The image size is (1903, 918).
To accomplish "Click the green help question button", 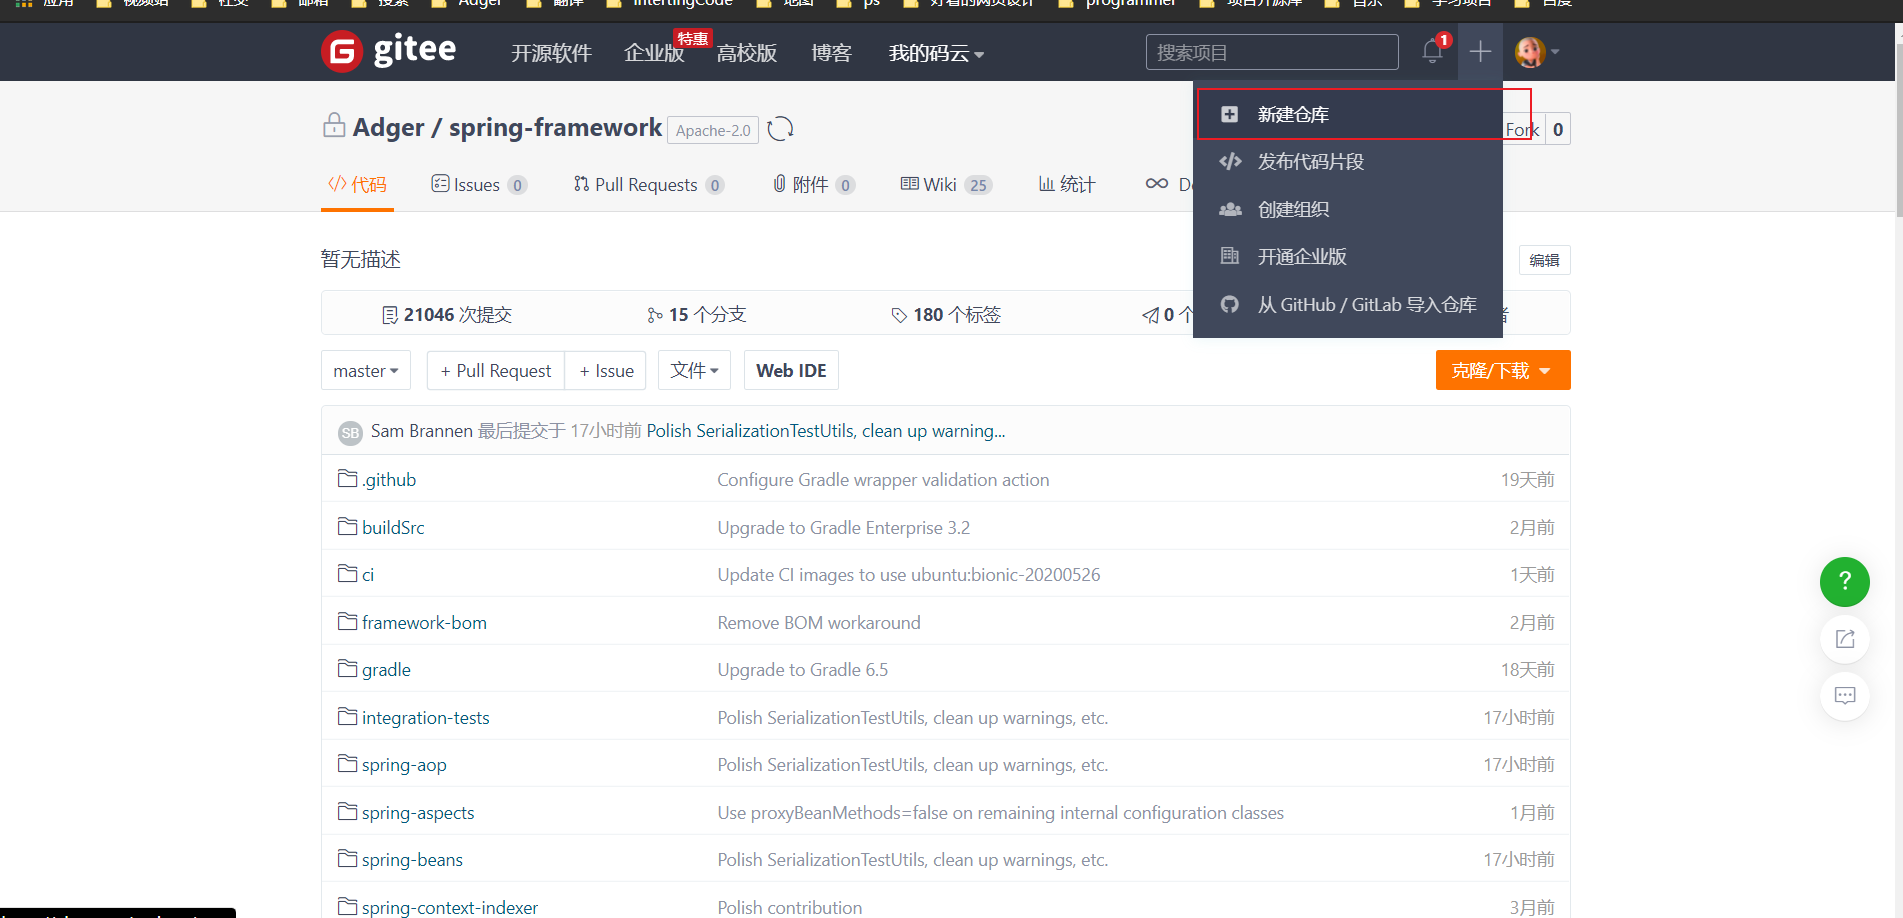I will coord(1845,582).
